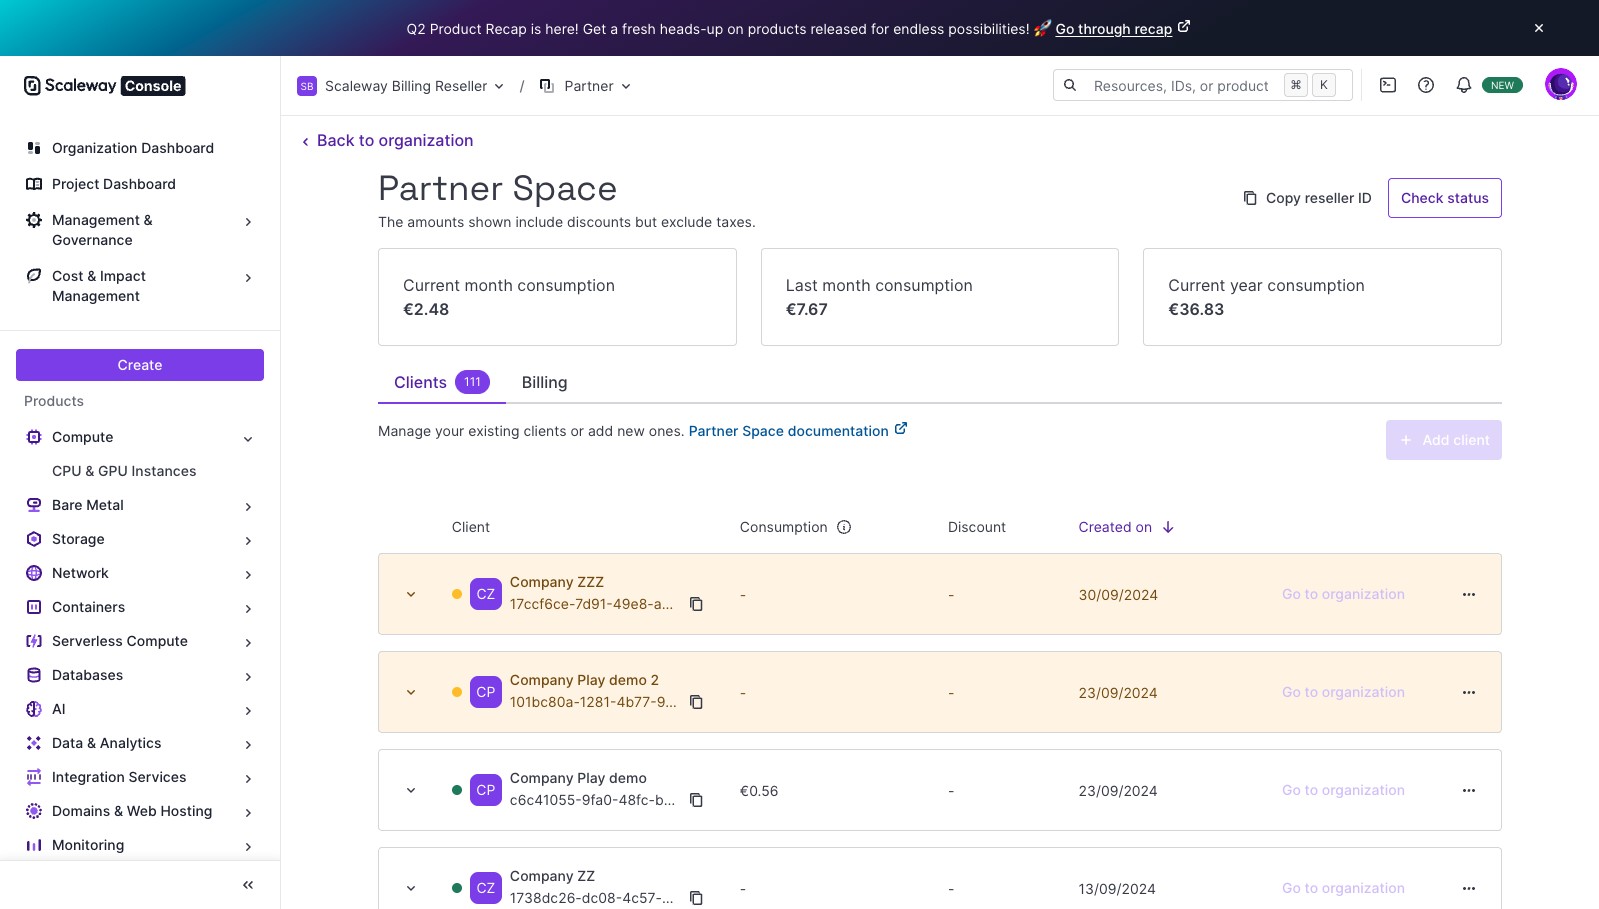Open Current month consumption card
This screenshot has width=1599, height=909.
tap(557, 297)
